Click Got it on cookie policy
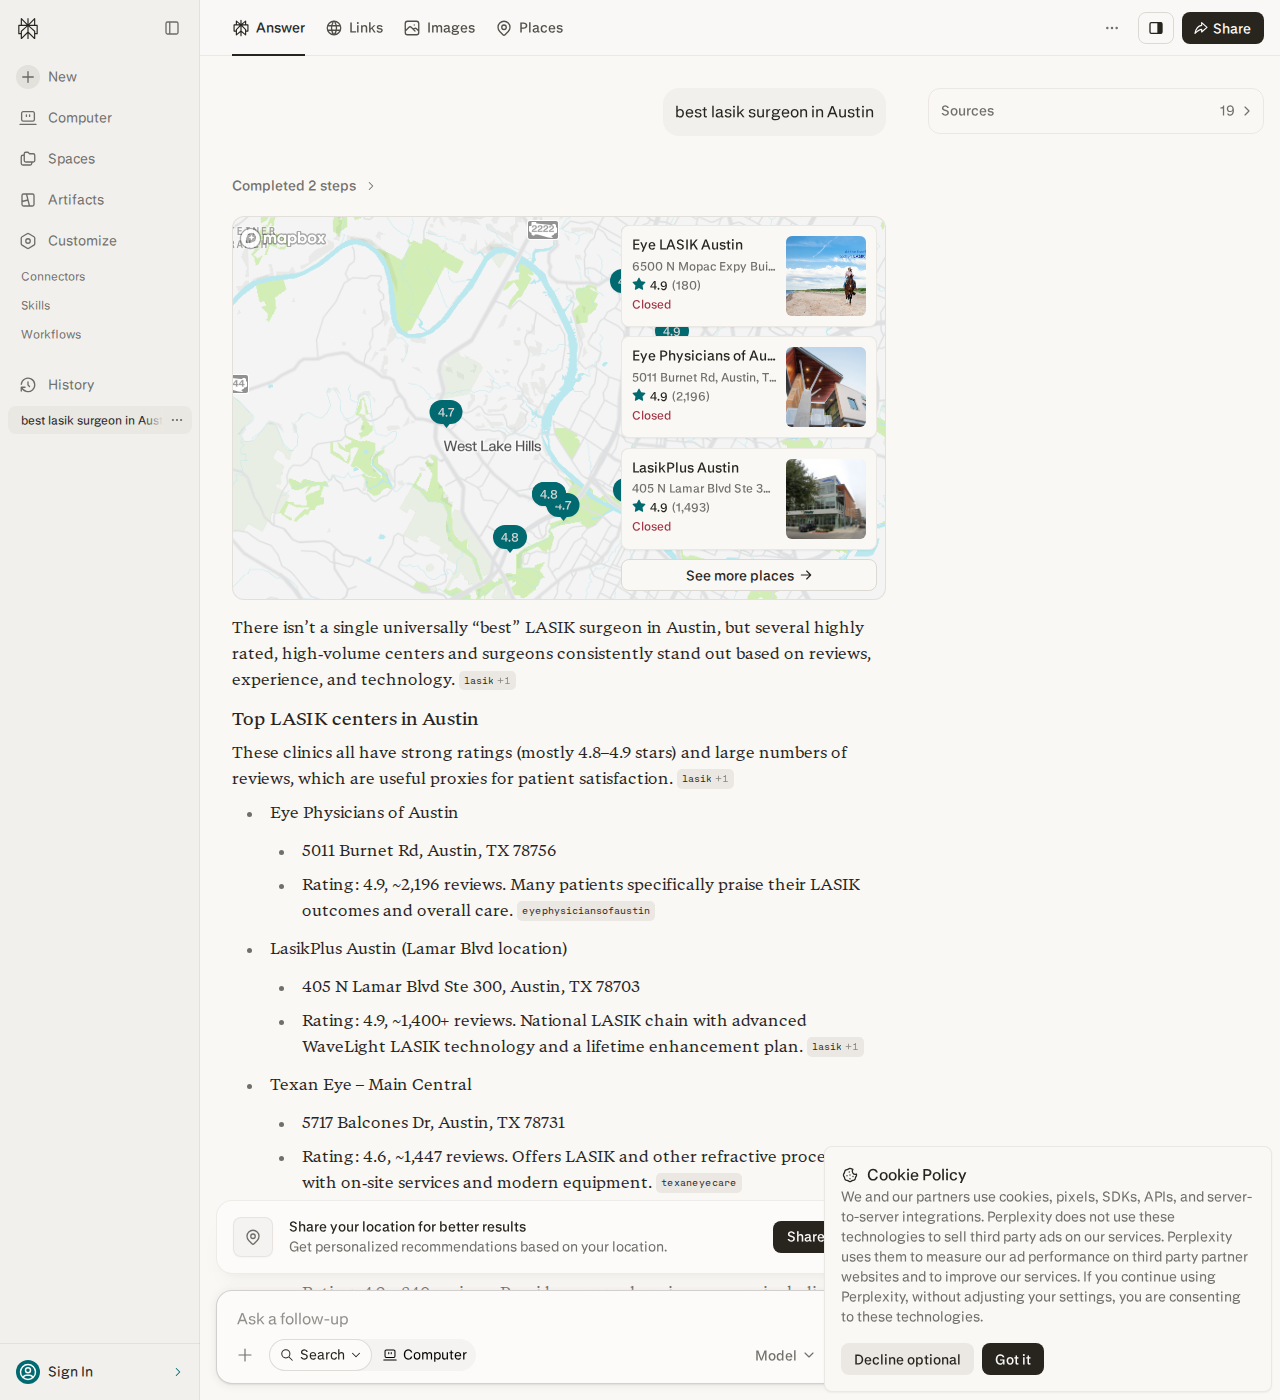Viewport: 1280px width, 1400px height. [1012, 1359]
